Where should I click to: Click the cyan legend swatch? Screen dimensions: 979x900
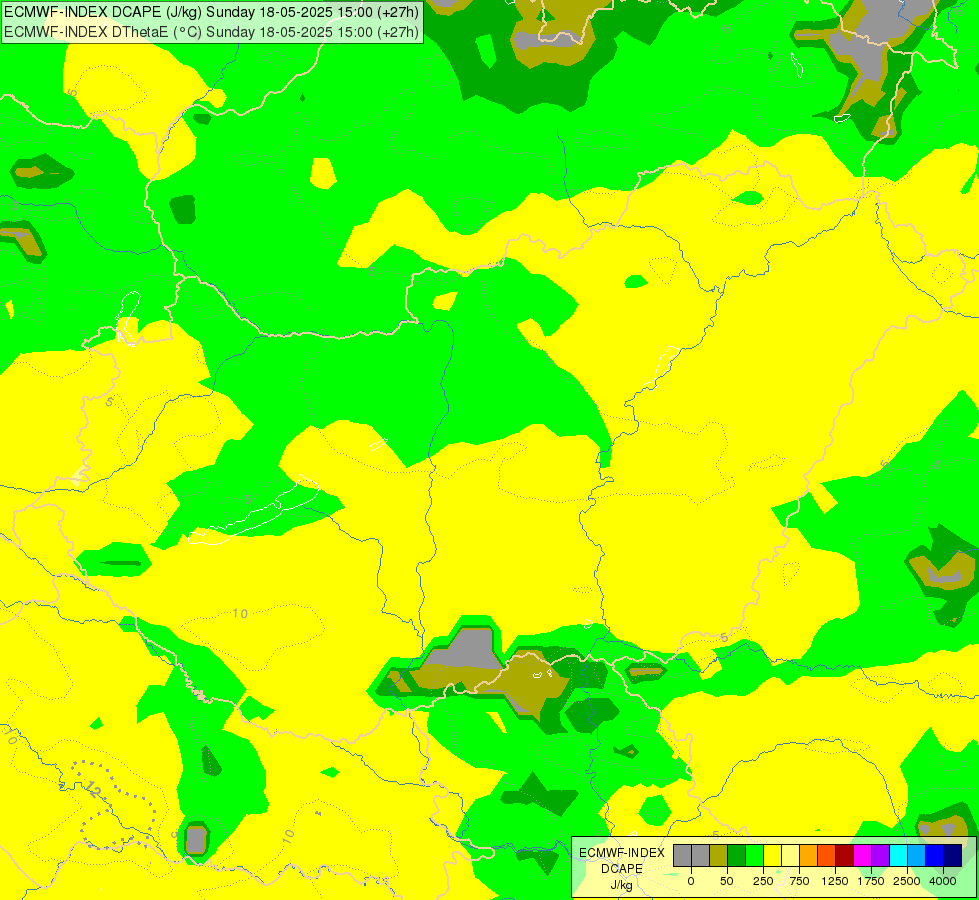click(x=898, y=856)
